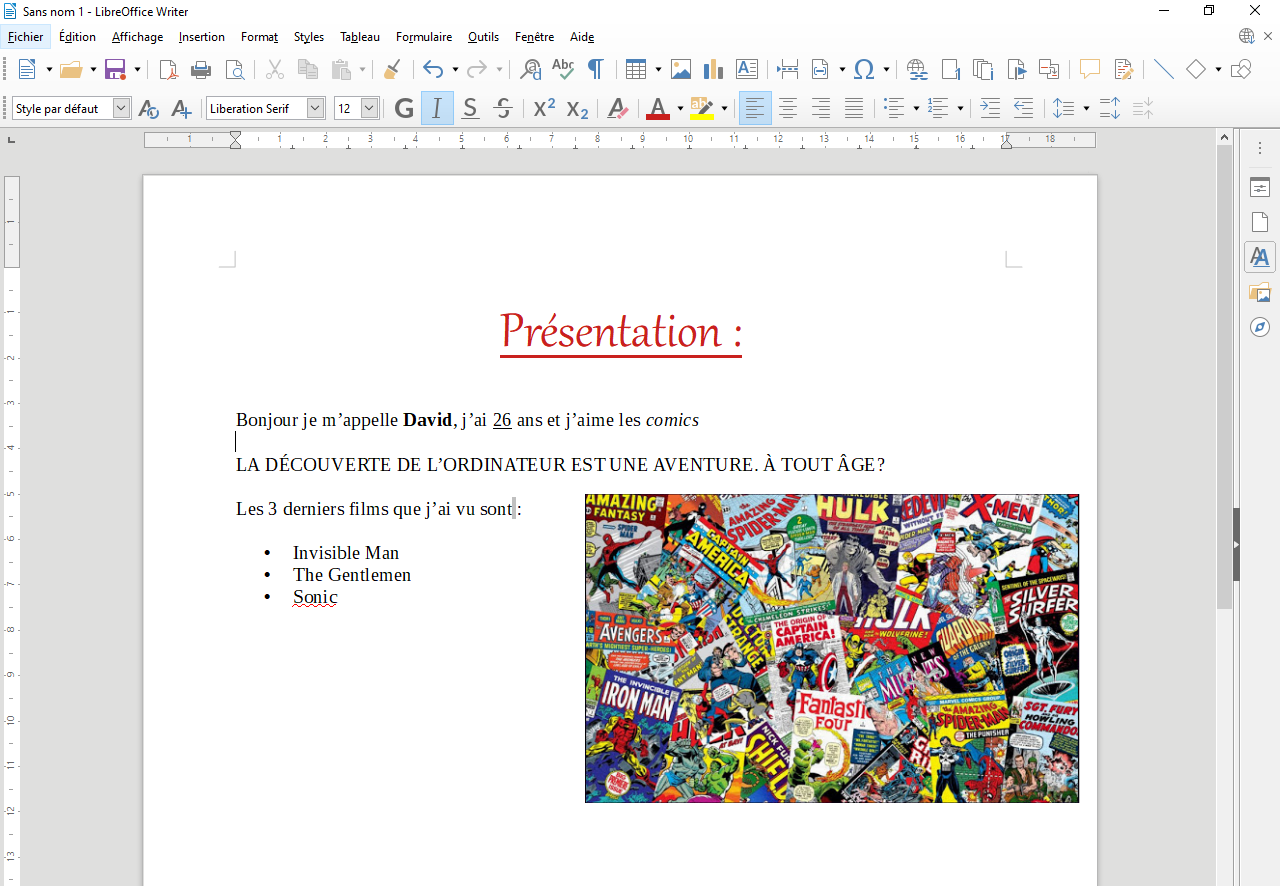Click the Save document icon
This screenshot has width=1280, height=886.
[115, 69]
